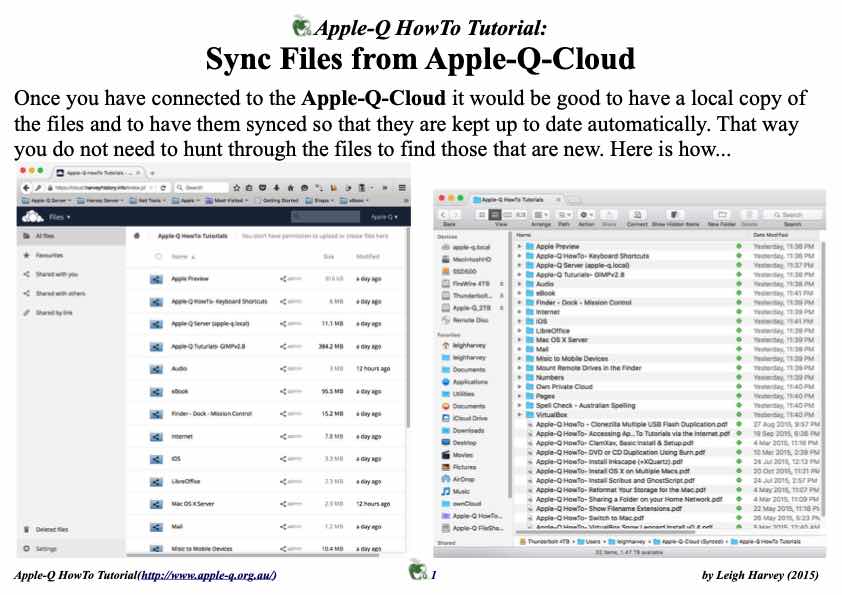
Task: Tick the select-all checkbox beside Name column
Action: point(158,257)
